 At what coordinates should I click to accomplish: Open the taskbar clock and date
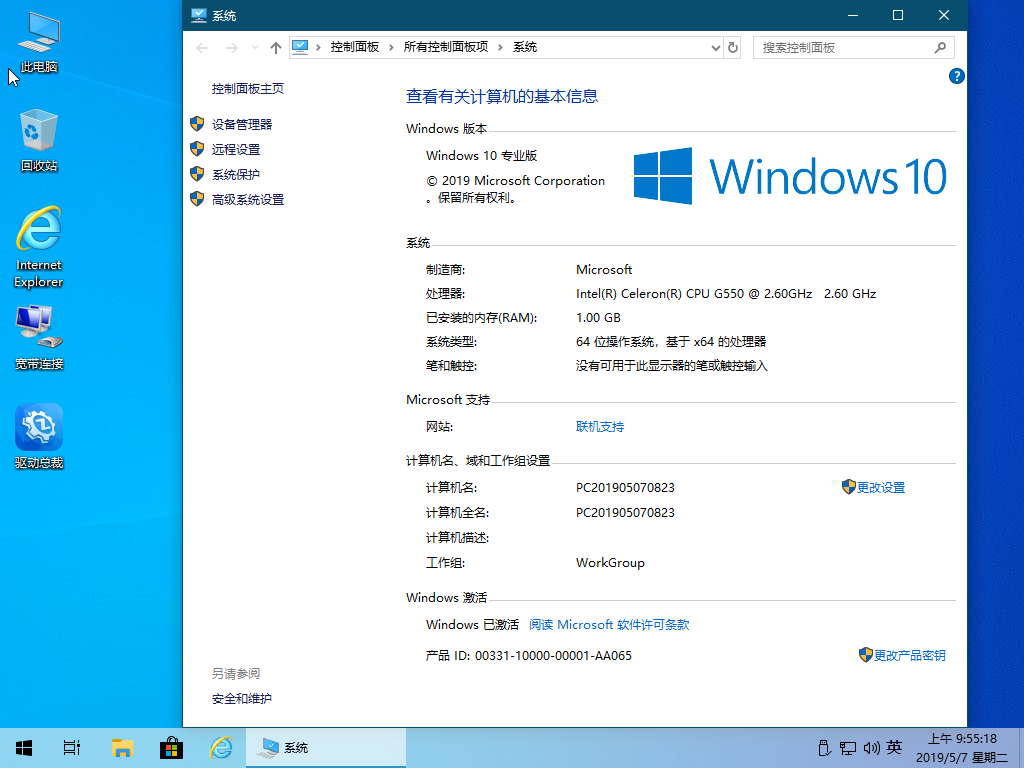click(962, 748)
